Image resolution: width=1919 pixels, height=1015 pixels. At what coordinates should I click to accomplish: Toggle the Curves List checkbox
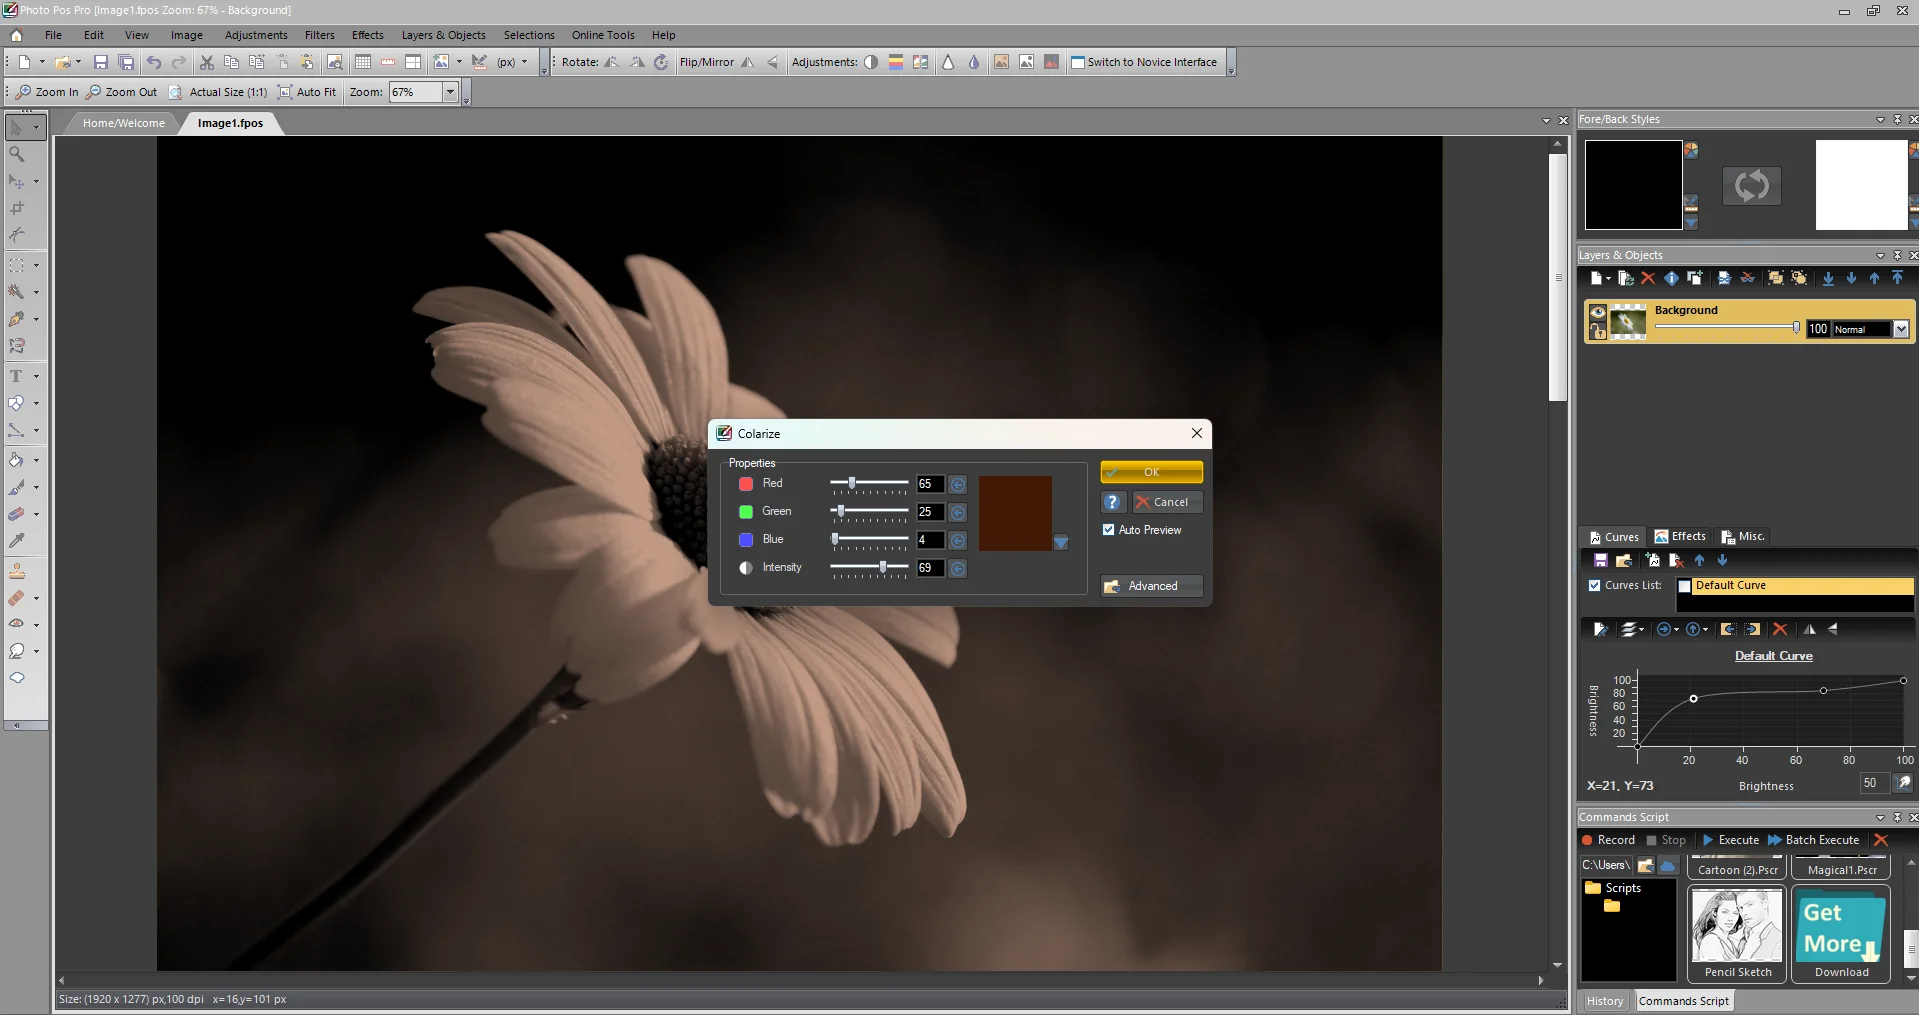click(x=1594, y=586)
